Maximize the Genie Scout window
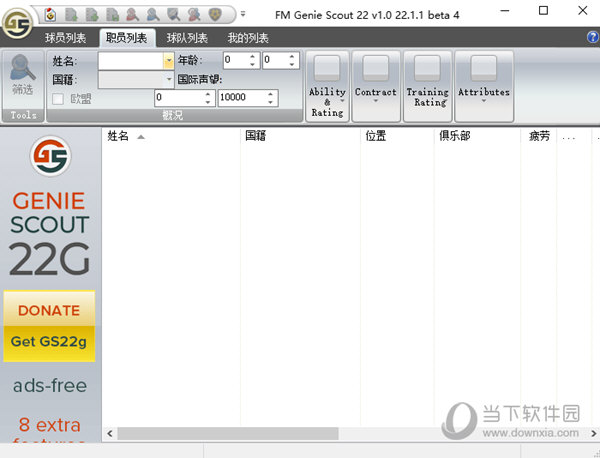 pyautogui.click(x=543, y=11)
